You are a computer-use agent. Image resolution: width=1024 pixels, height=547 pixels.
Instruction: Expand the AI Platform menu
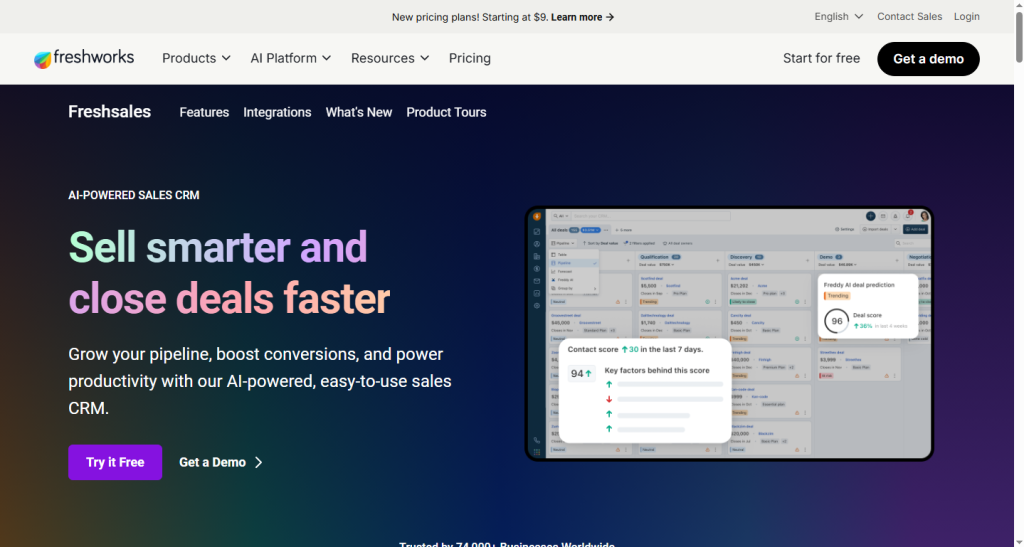point(291,58)
